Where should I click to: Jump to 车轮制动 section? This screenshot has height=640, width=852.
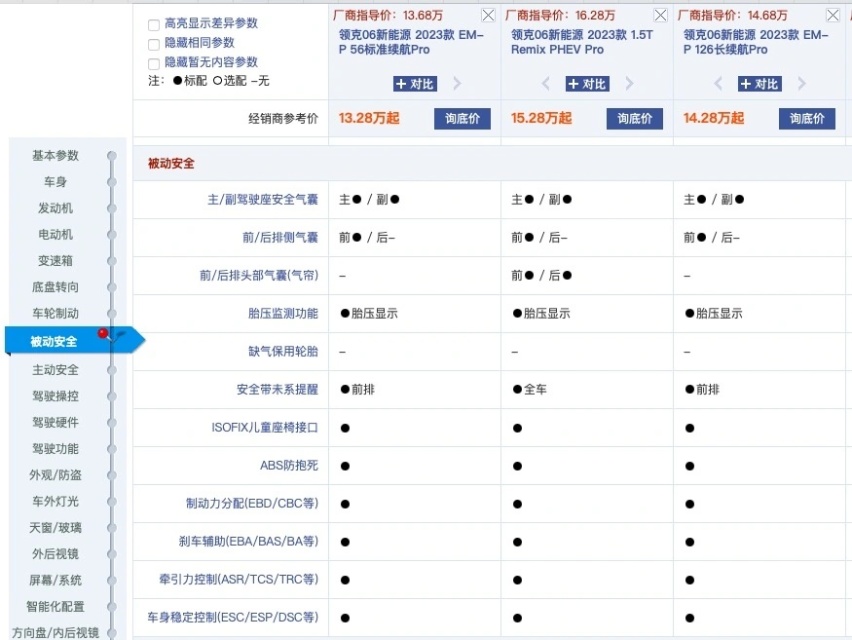[55, 313]
